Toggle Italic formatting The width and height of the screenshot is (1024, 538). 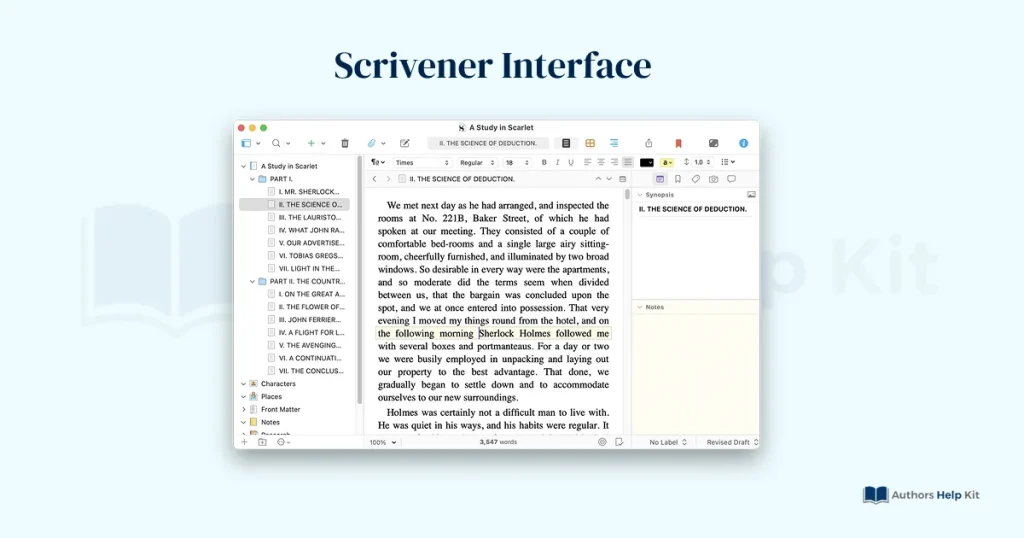(557, 163)
